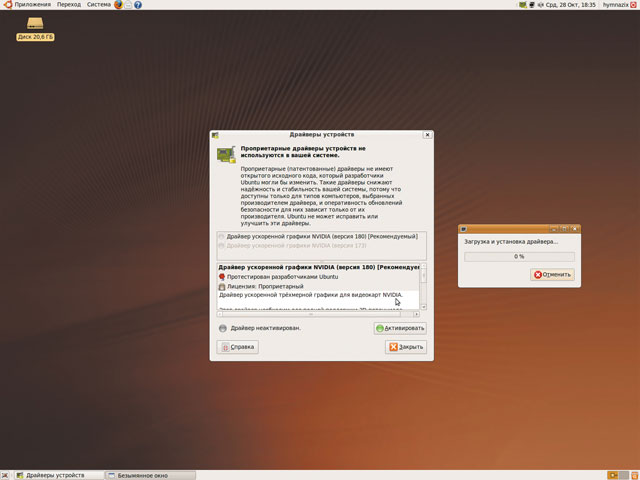
Task: Click the 'Драйверы устройств' title bar
Action: (x=322, y=135)
